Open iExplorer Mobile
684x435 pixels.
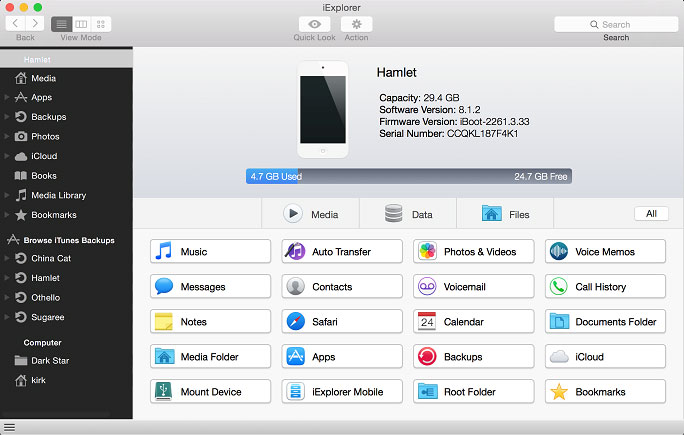pos(342,391)
